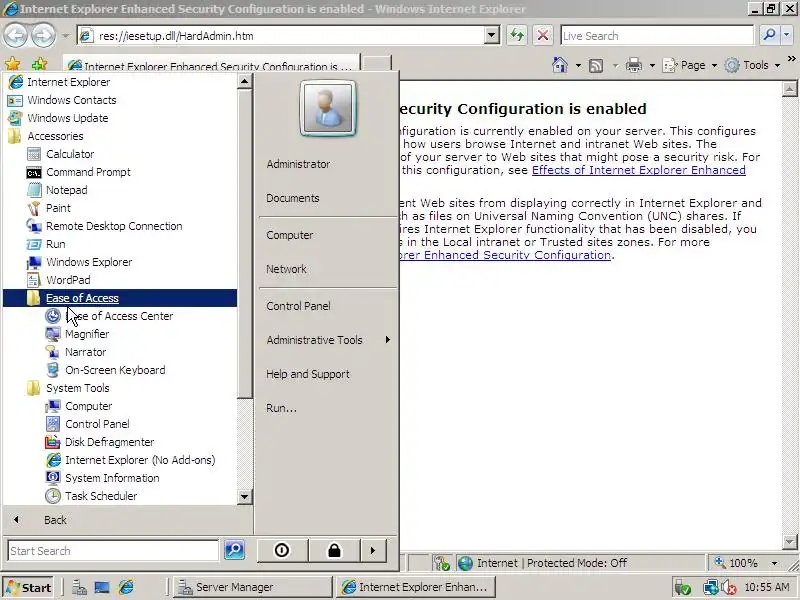Open the address bar dropdown
Screen dimensions: 800x600
pyautogui.click(x=491, y=36)
